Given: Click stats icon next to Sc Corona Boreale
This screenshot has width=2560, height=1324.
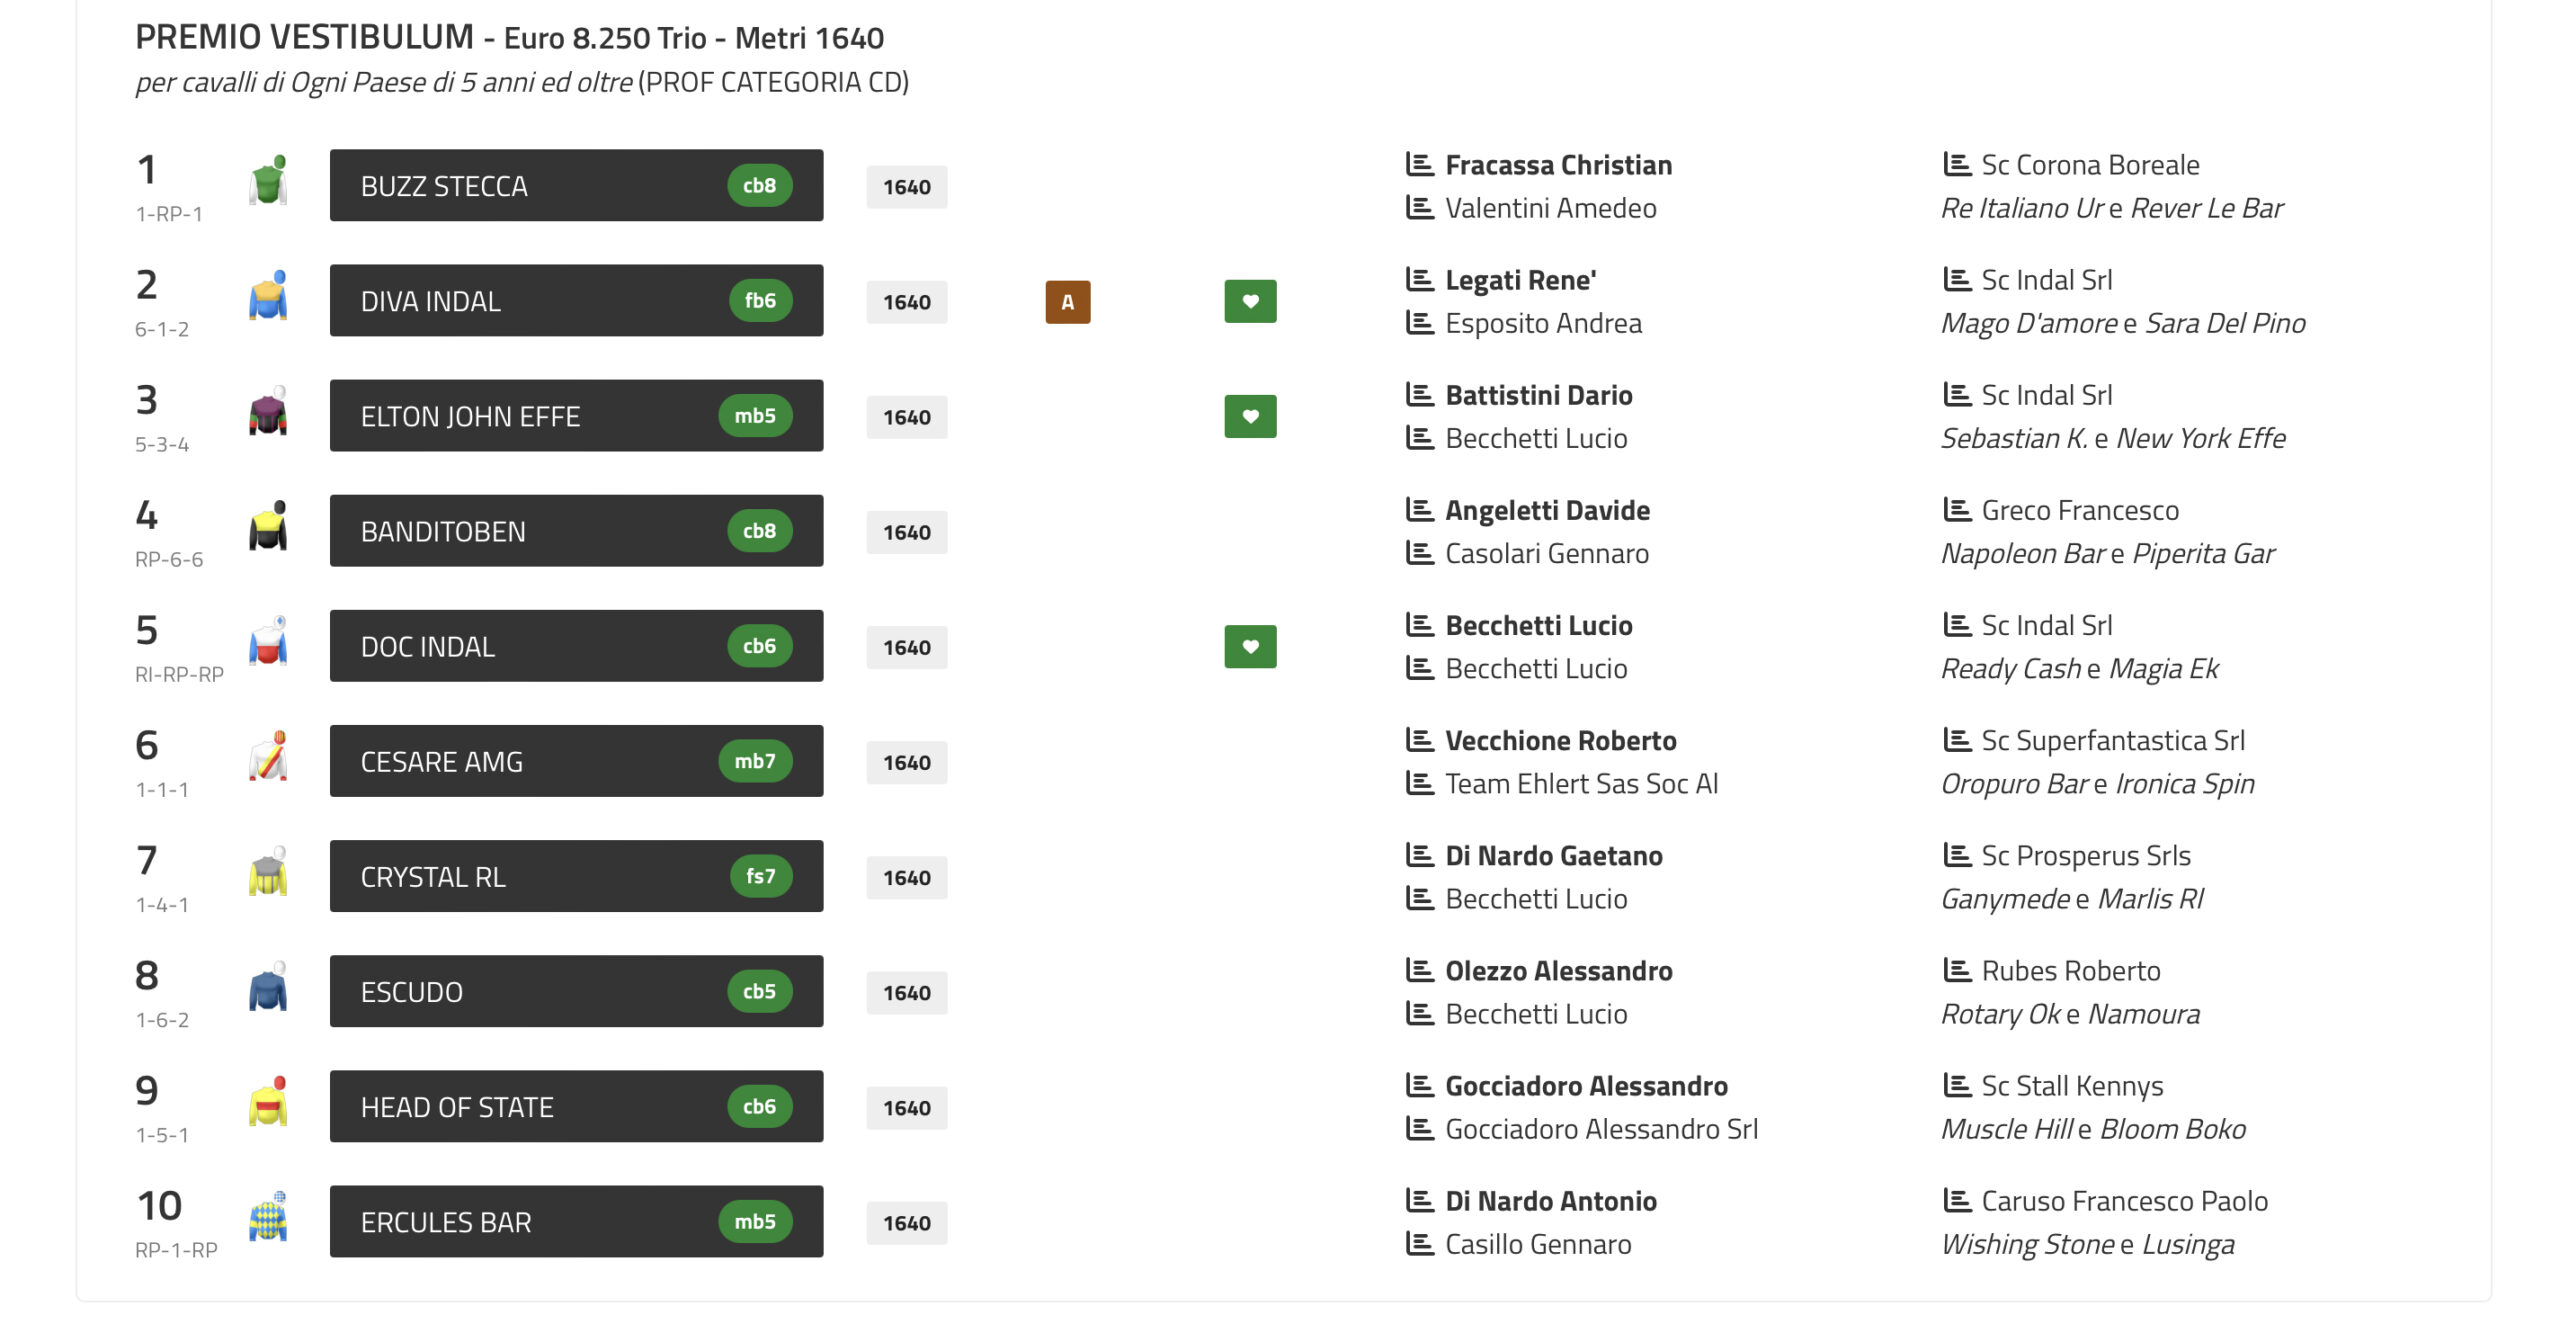Looking at the screenshot, I should click(x=1956, y=164).
